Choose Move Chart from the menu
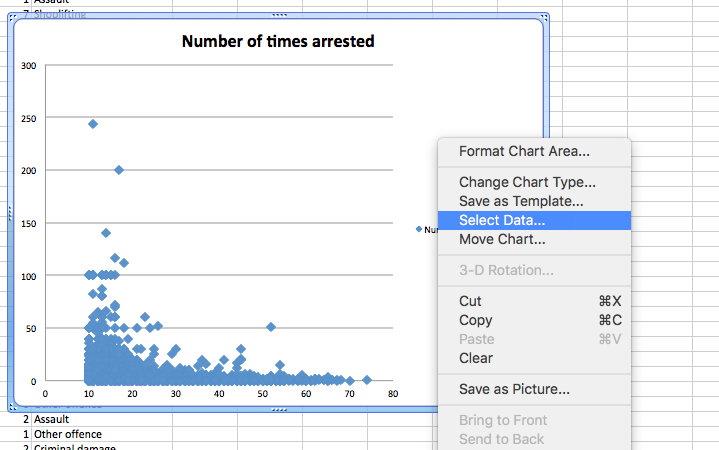The width and height of the screenshot is (719, 450). pos(502,239)
